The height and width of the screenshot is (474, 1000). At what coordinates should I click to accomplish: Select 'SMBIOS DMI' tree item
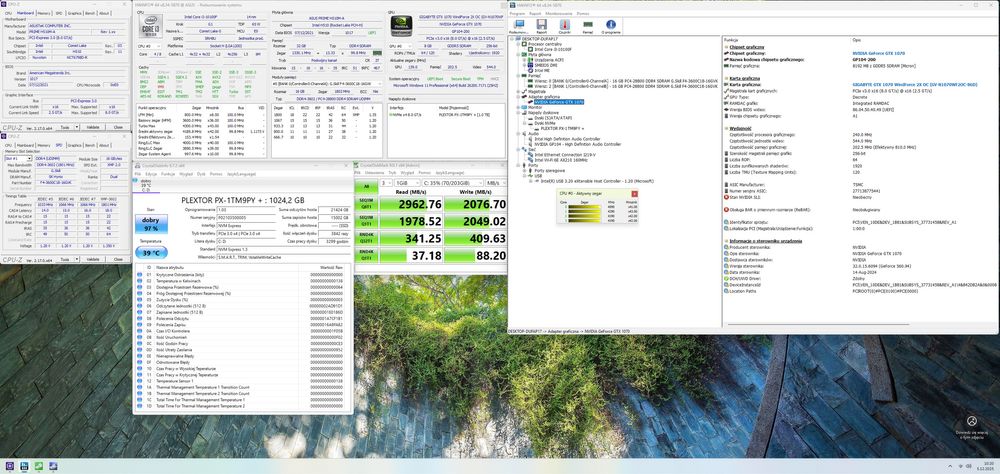[x=546, y=64]
